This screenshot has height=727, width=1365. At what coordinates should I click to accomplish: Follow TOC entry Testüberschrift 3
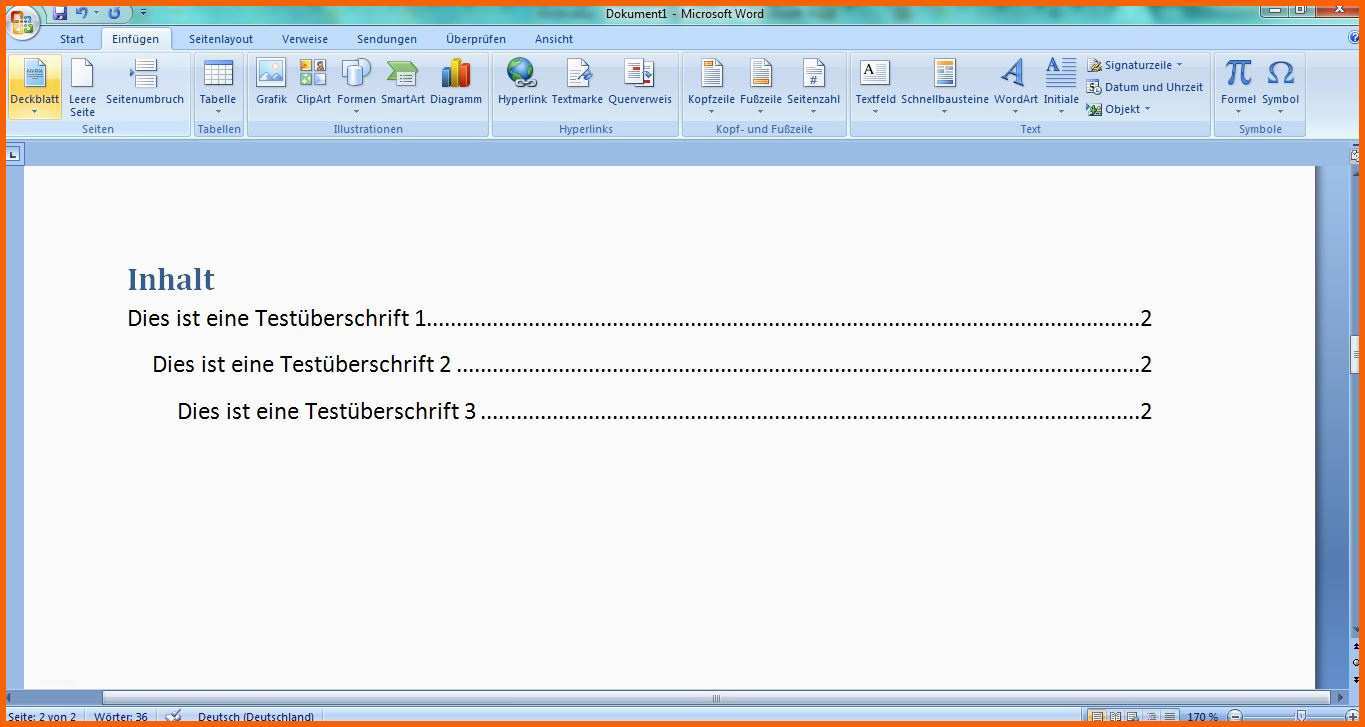[665, 411]
